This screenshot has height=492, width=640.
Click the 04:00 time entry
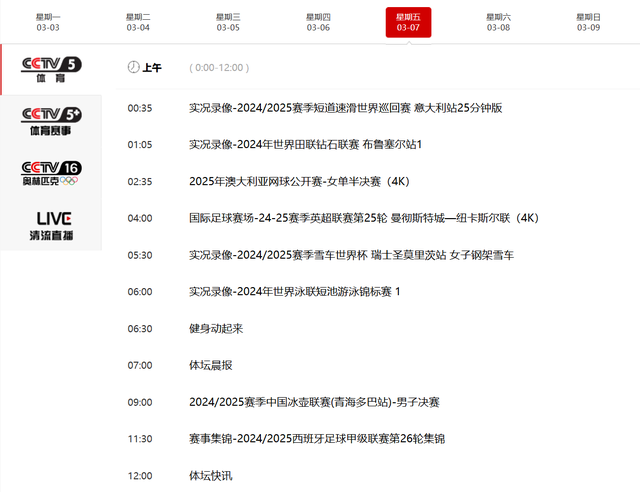pyautogui.click(x=140, y=218)
